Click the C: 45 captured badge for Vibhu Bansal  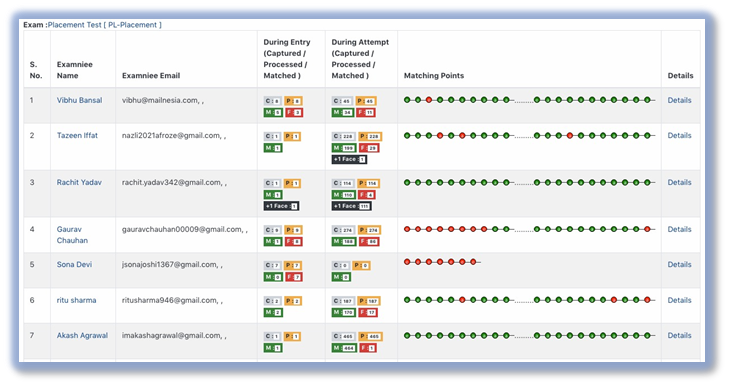[342, 101]
